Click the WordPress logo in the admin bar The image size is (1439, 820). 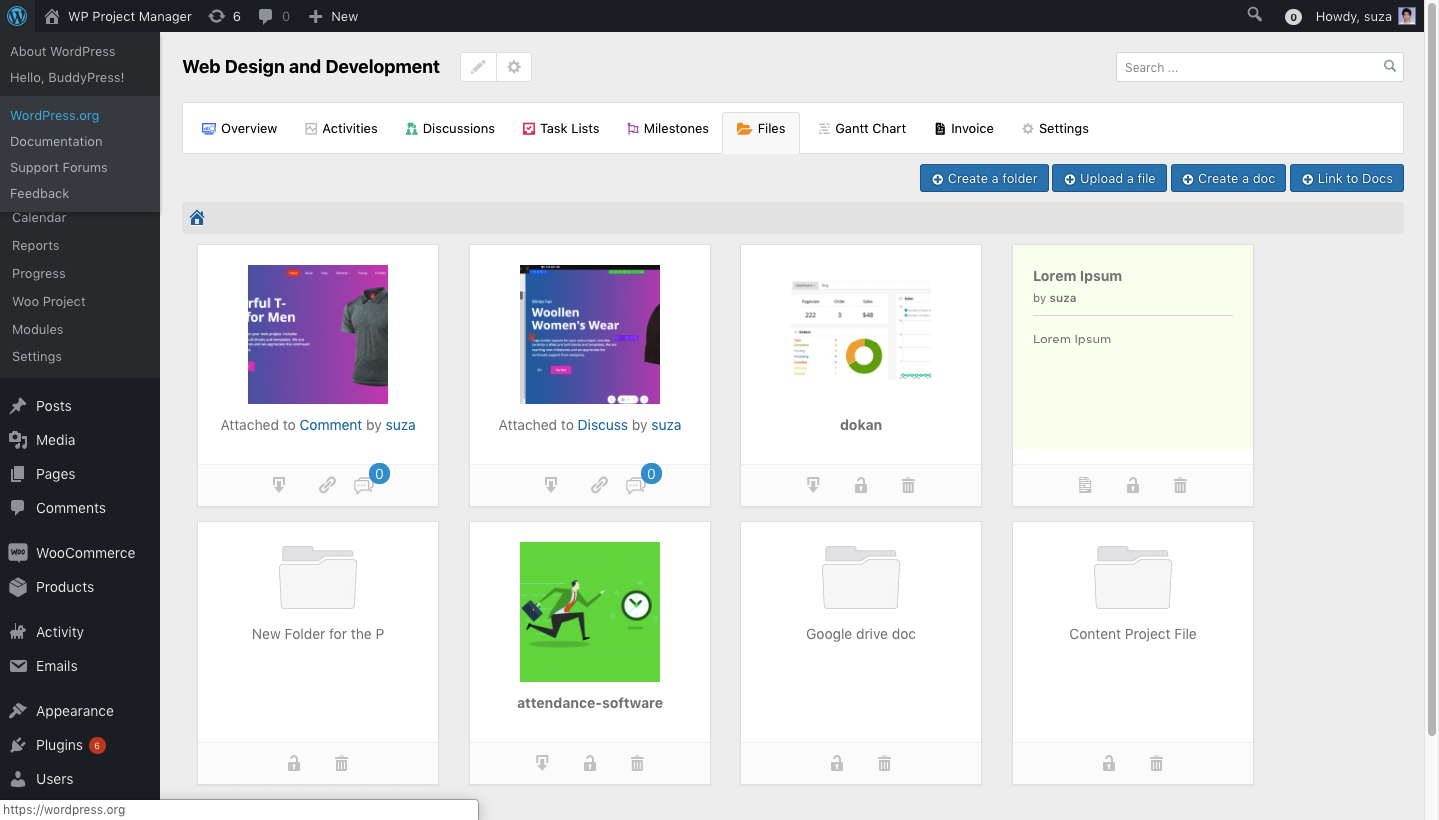point(17,16)
